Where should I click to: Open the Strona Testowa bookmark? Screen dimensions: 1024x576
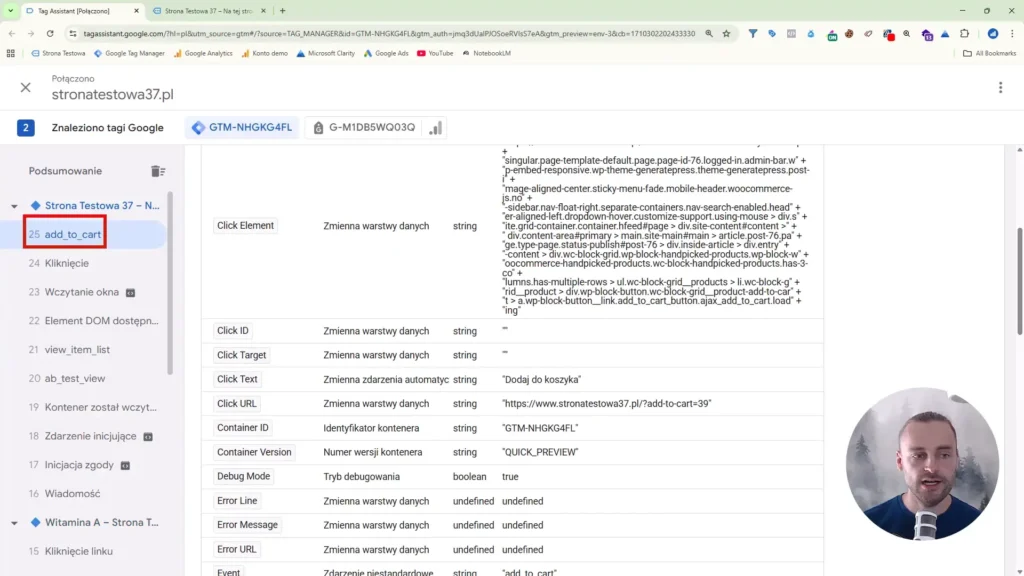pos(58,54)
